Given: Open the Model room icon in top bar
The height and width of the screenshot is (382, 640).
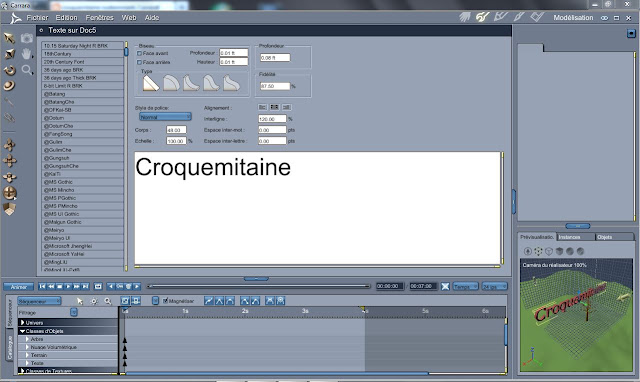Looking at the screenshot, I should click(x=482, y=17).
